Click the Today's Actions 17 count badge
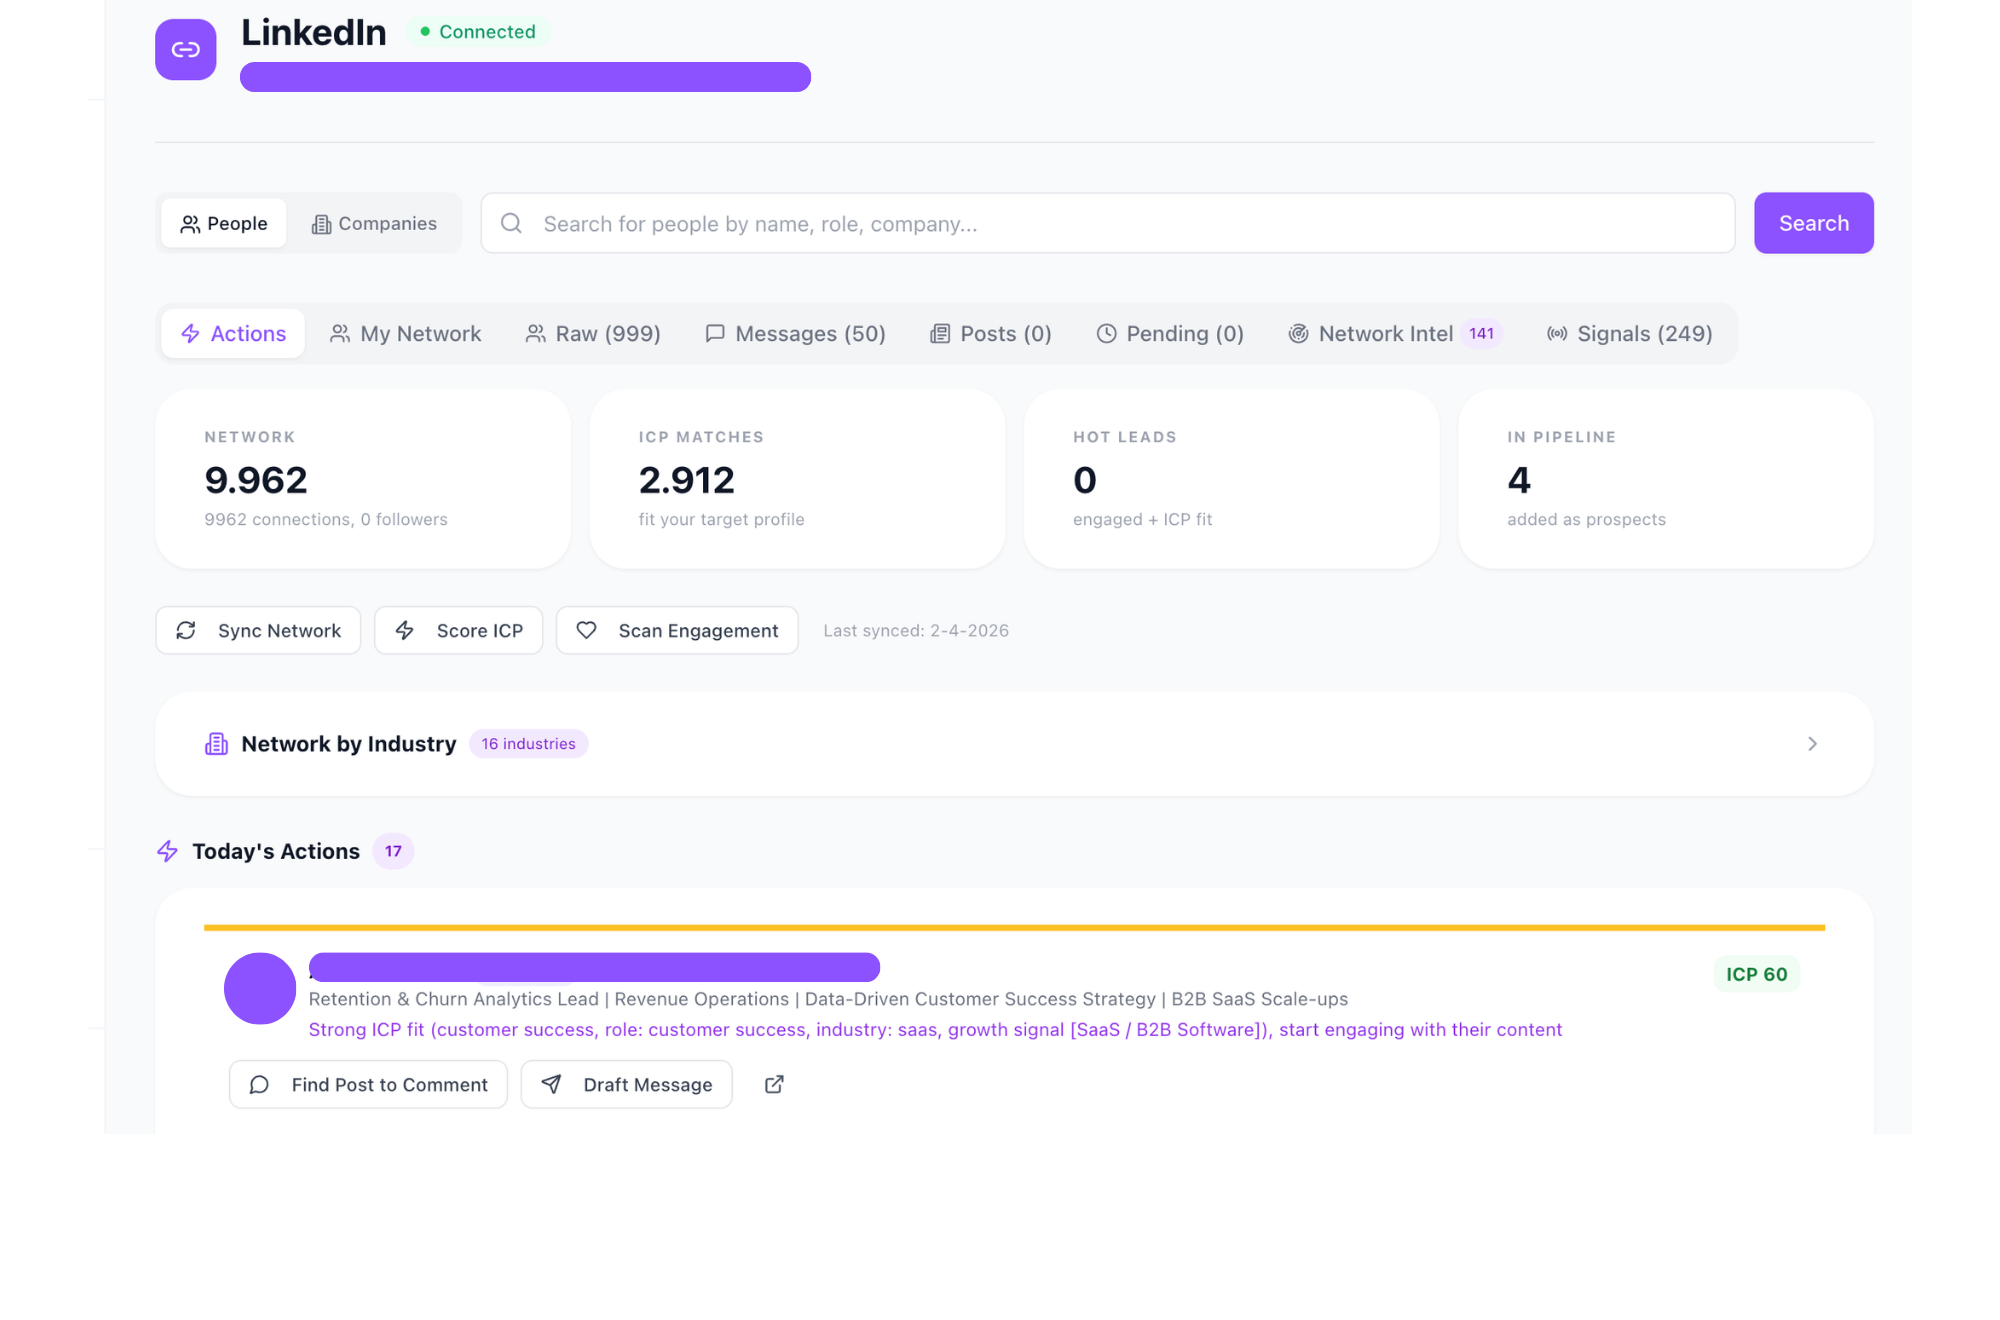The width and height of the screenshot is (2000, 1320). (x=393, y=851)
